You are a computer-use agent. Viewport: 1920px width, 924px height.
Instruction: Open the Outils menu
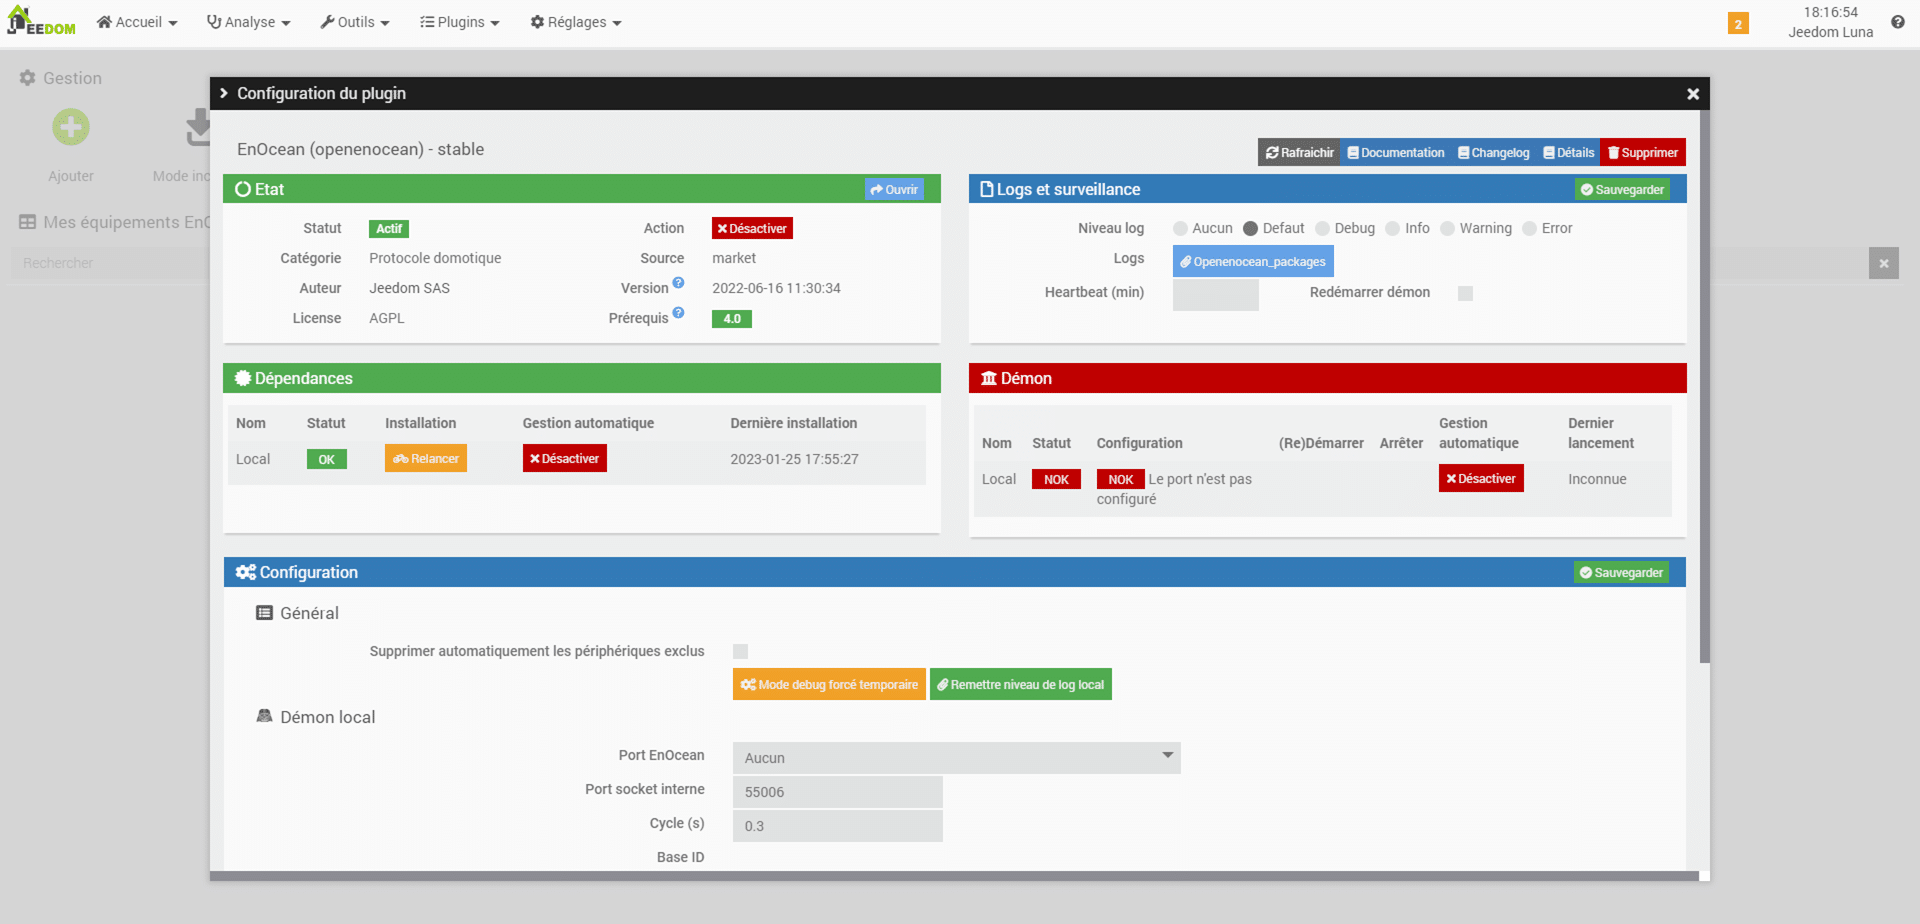(x=355, y=22)
